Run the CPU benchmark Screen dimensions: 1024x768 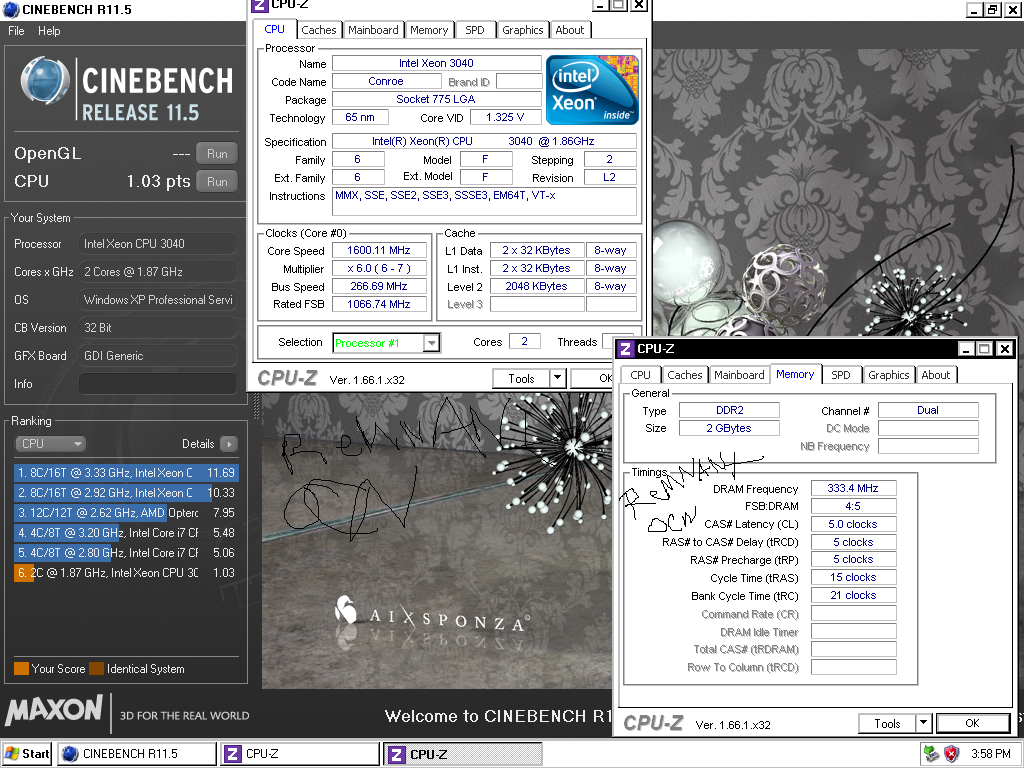(x=217, y=182)
